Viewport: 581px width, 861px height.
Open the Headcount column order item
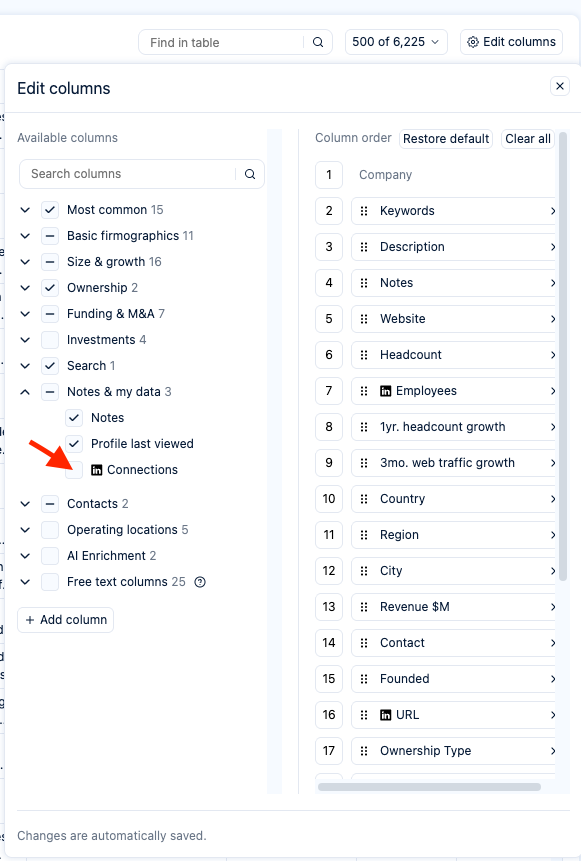coord(454,355)
